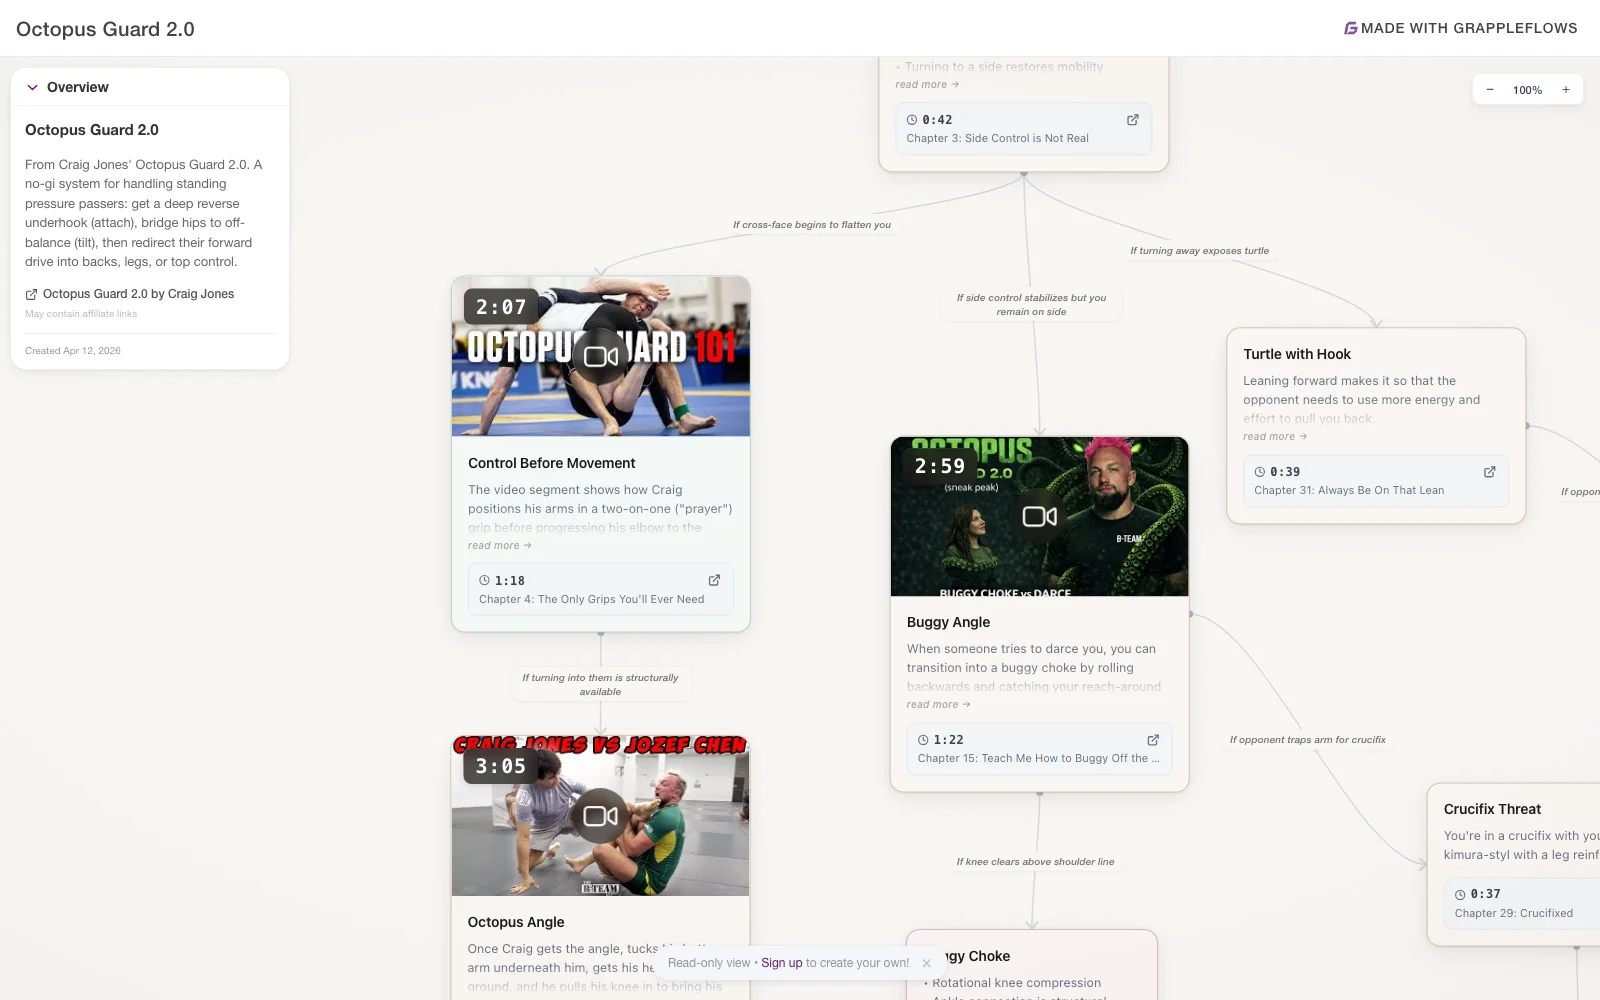This screenshot has width=1600, height=1000.
Task: Play Craig Jones vs Jozef Chen video
Action: [x=600, y=816]
